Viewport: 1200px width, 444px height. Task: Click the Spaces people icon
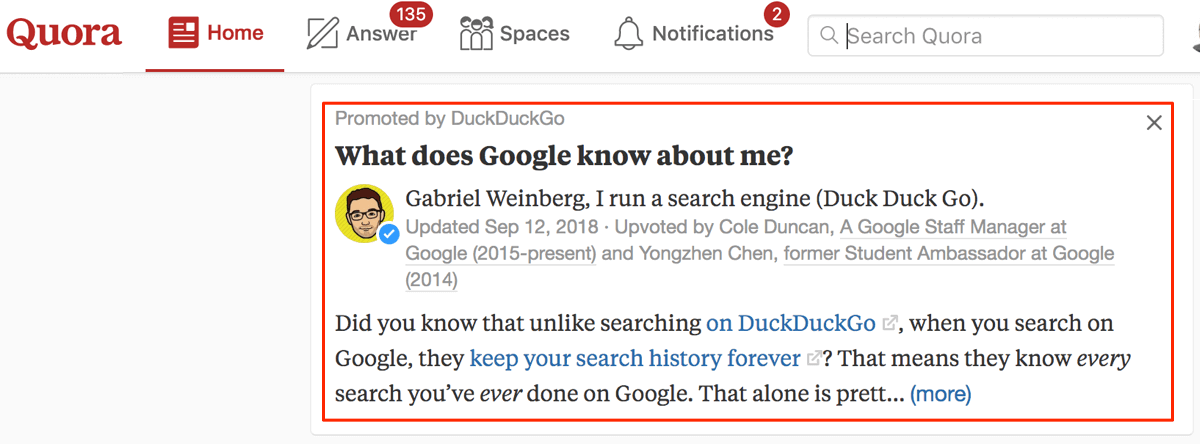[x=476, y=34]
